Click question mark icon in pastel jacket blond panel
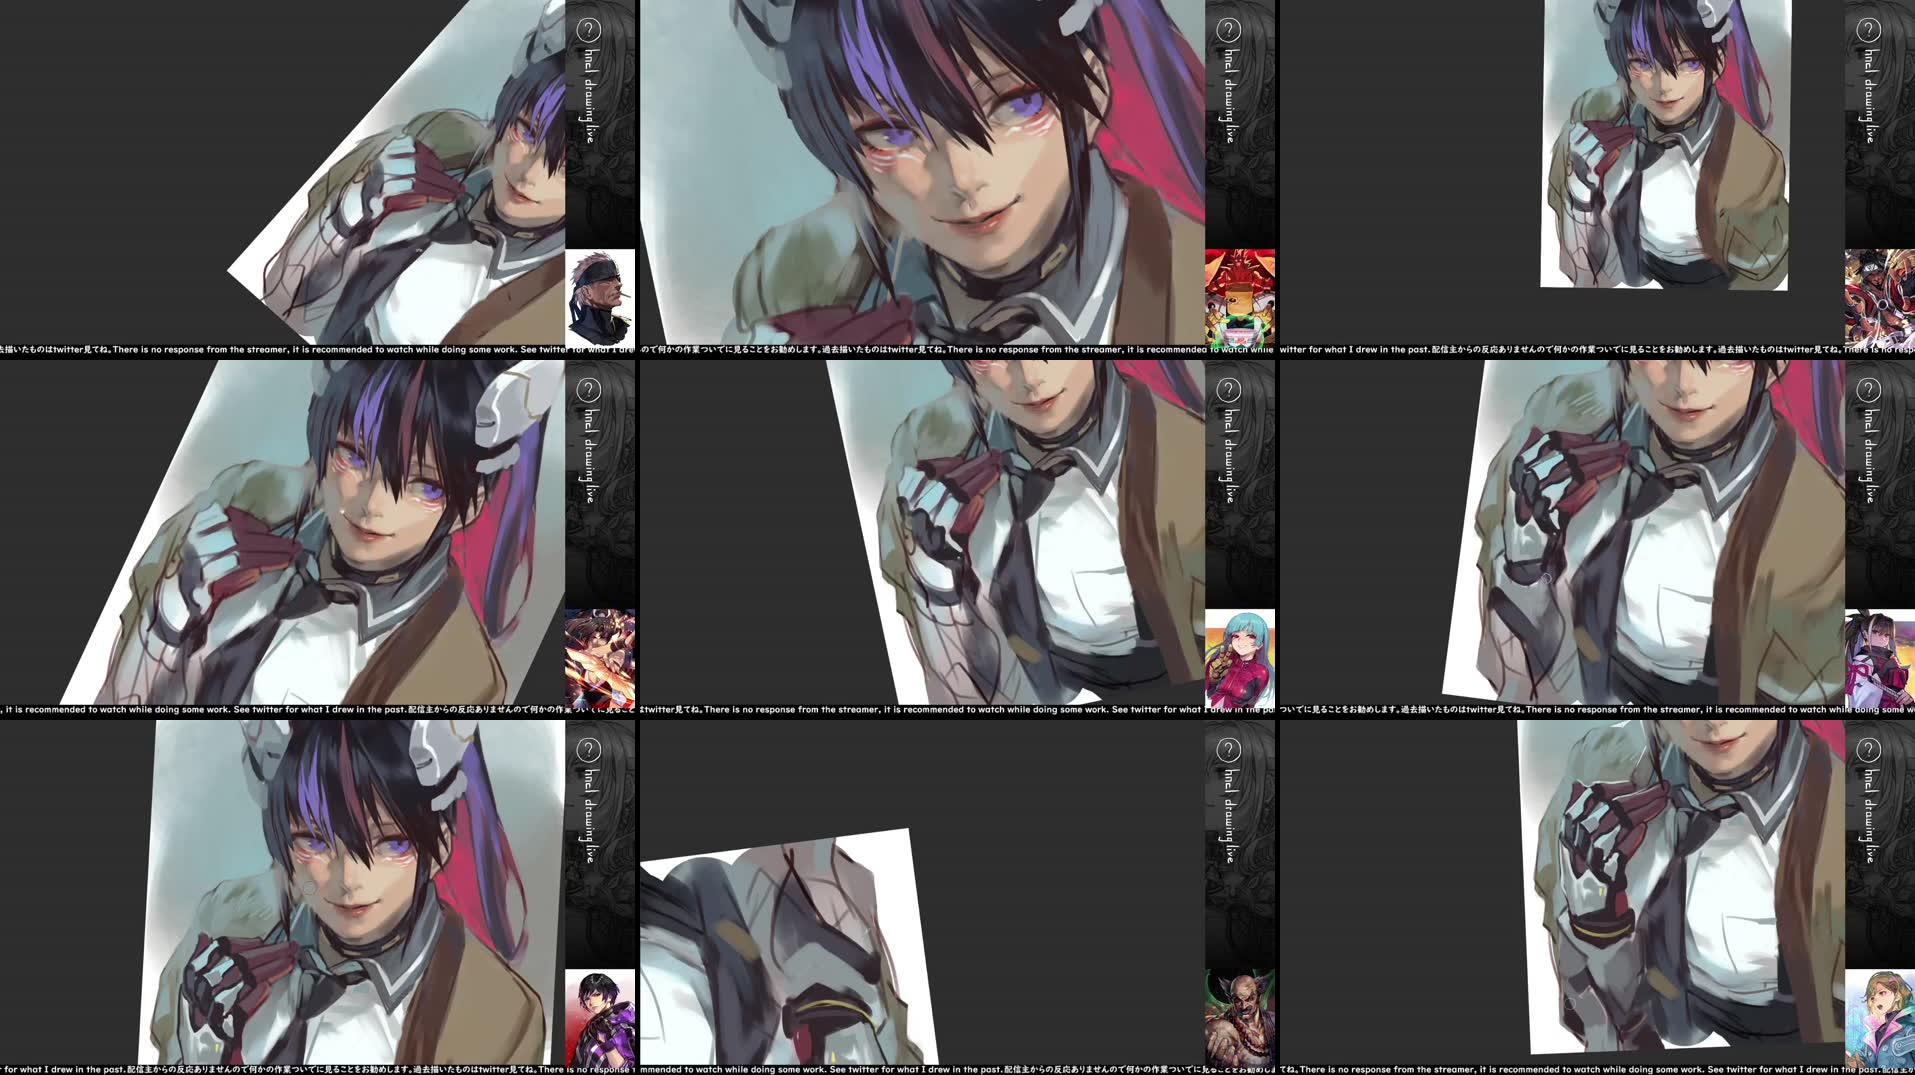This screenshot has height=1075, width=1915. [x=1868, y=750]
